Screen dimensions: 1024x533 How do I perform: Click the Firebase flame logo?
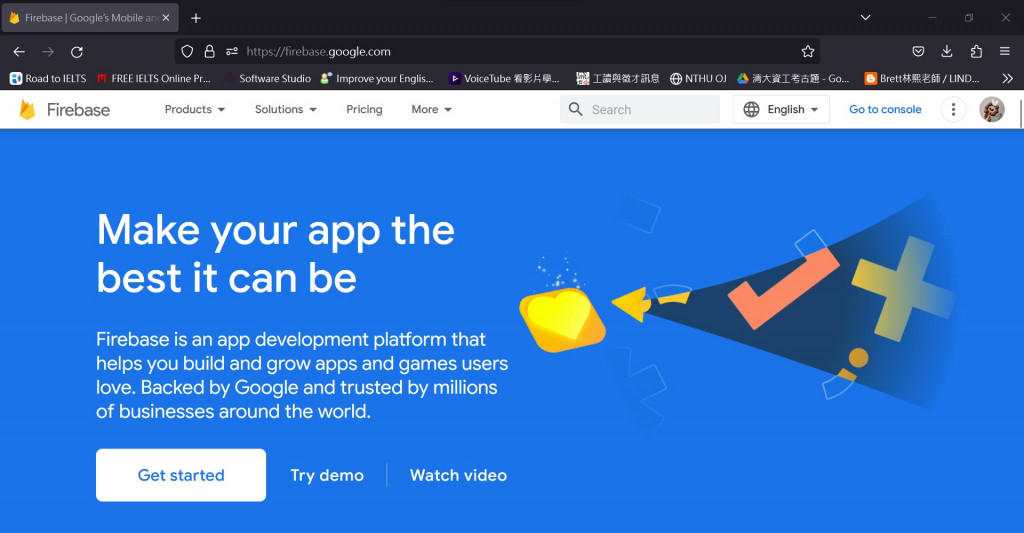click(x=27, y=110)
